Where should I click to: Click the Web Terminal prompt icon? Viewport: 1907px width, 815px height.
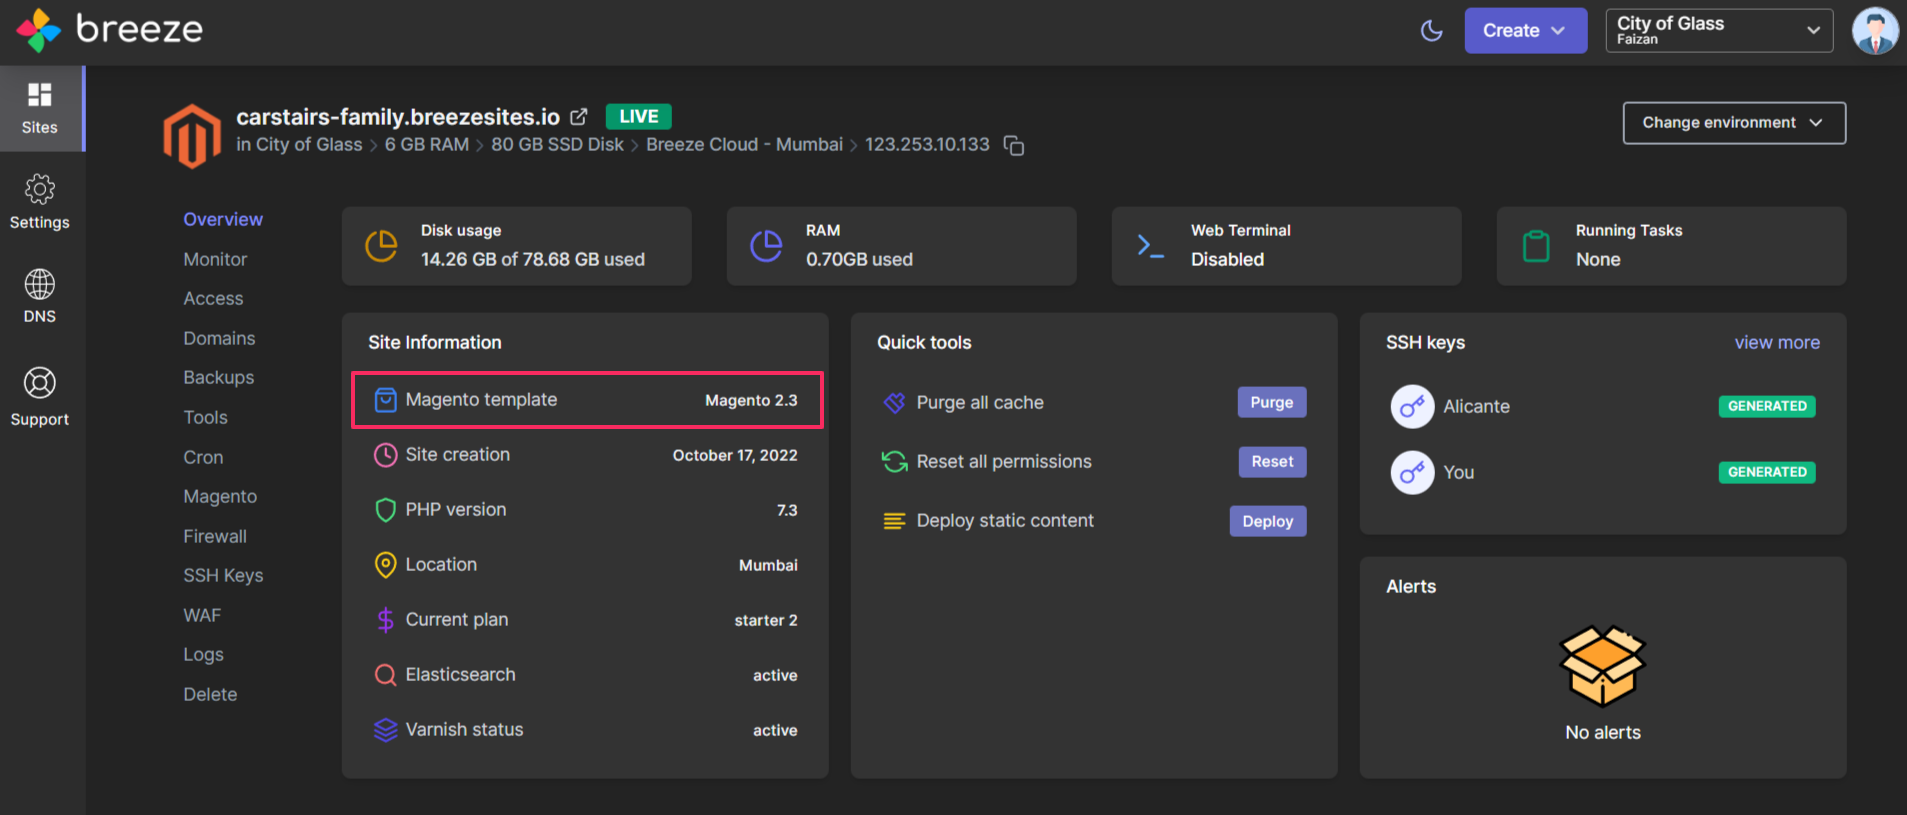(x=1151, y=246)
